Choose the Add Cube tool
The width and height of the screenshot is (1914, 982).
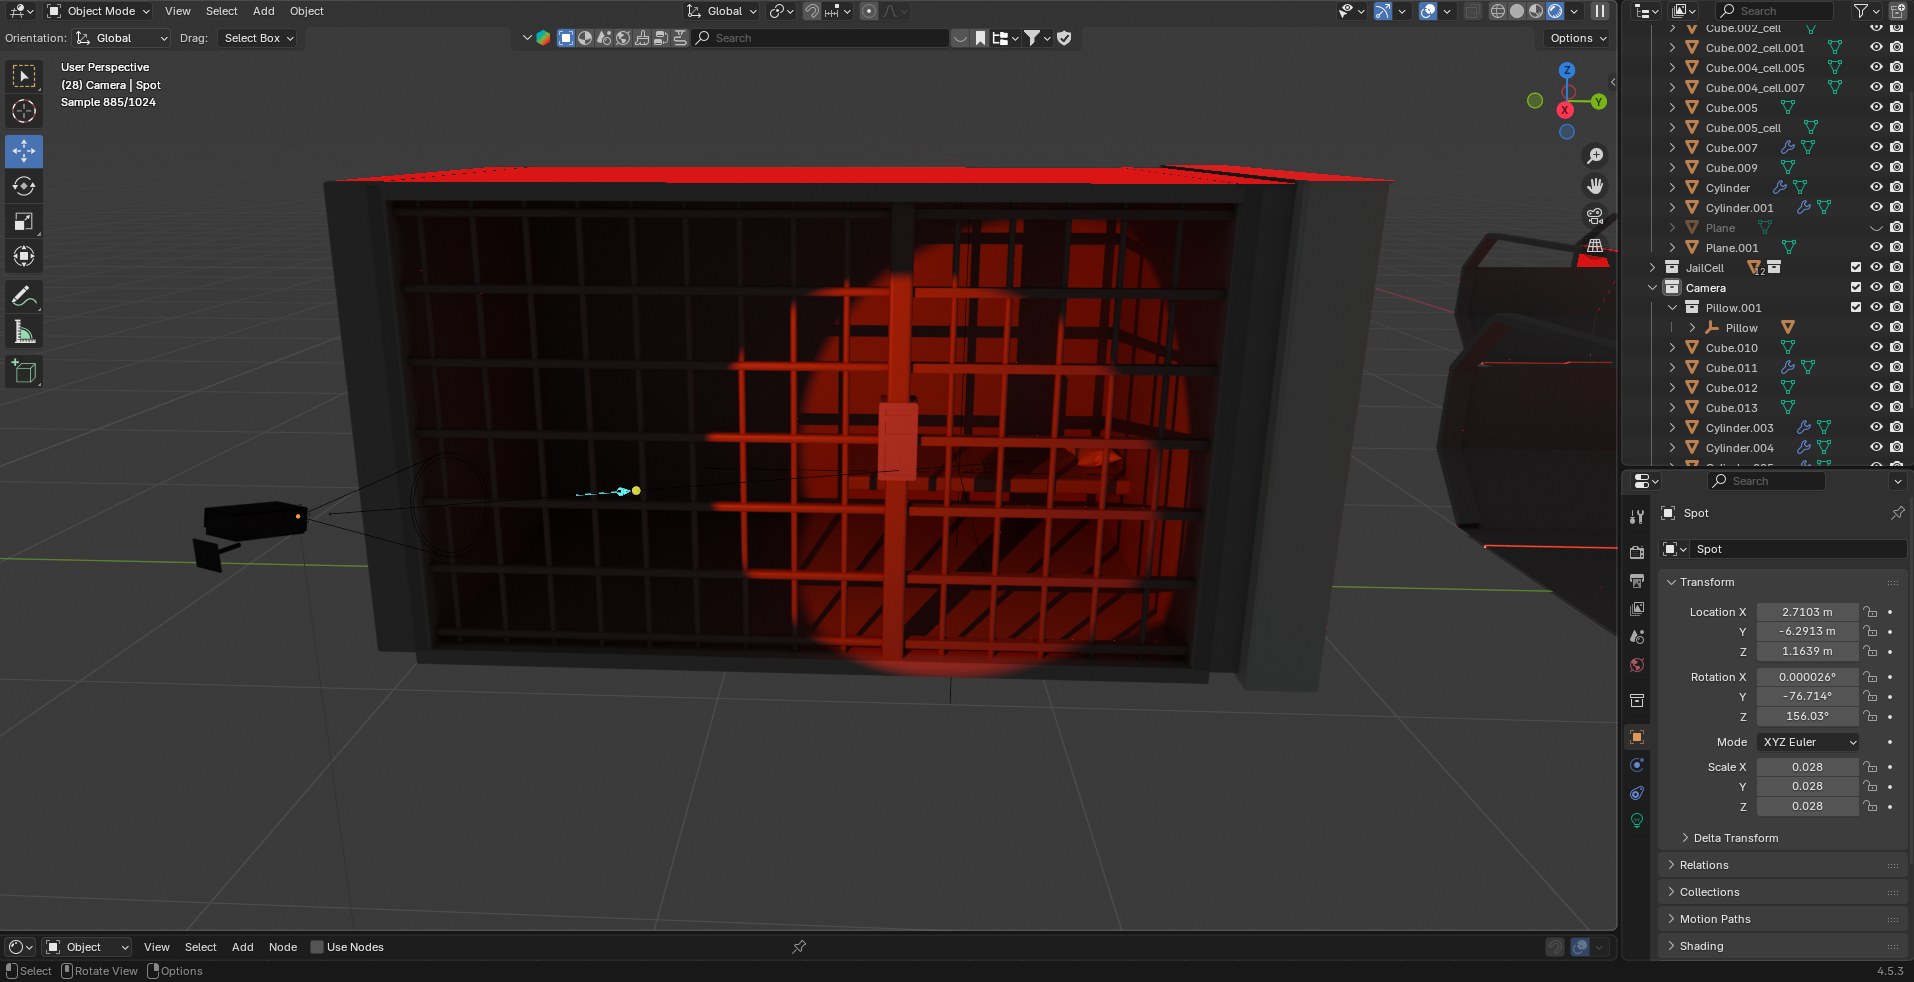point(24,372)
